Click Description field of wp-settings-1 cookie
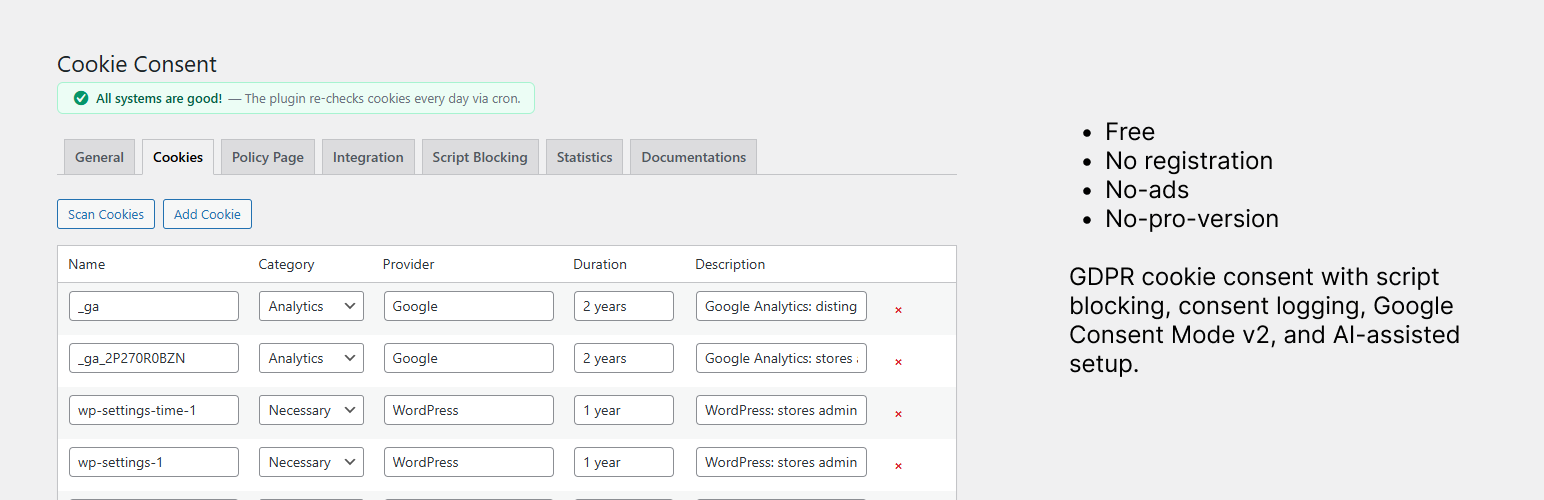The height and width of the screenshot is (500, 1544). pyautogui.click(x=781, y=462)
